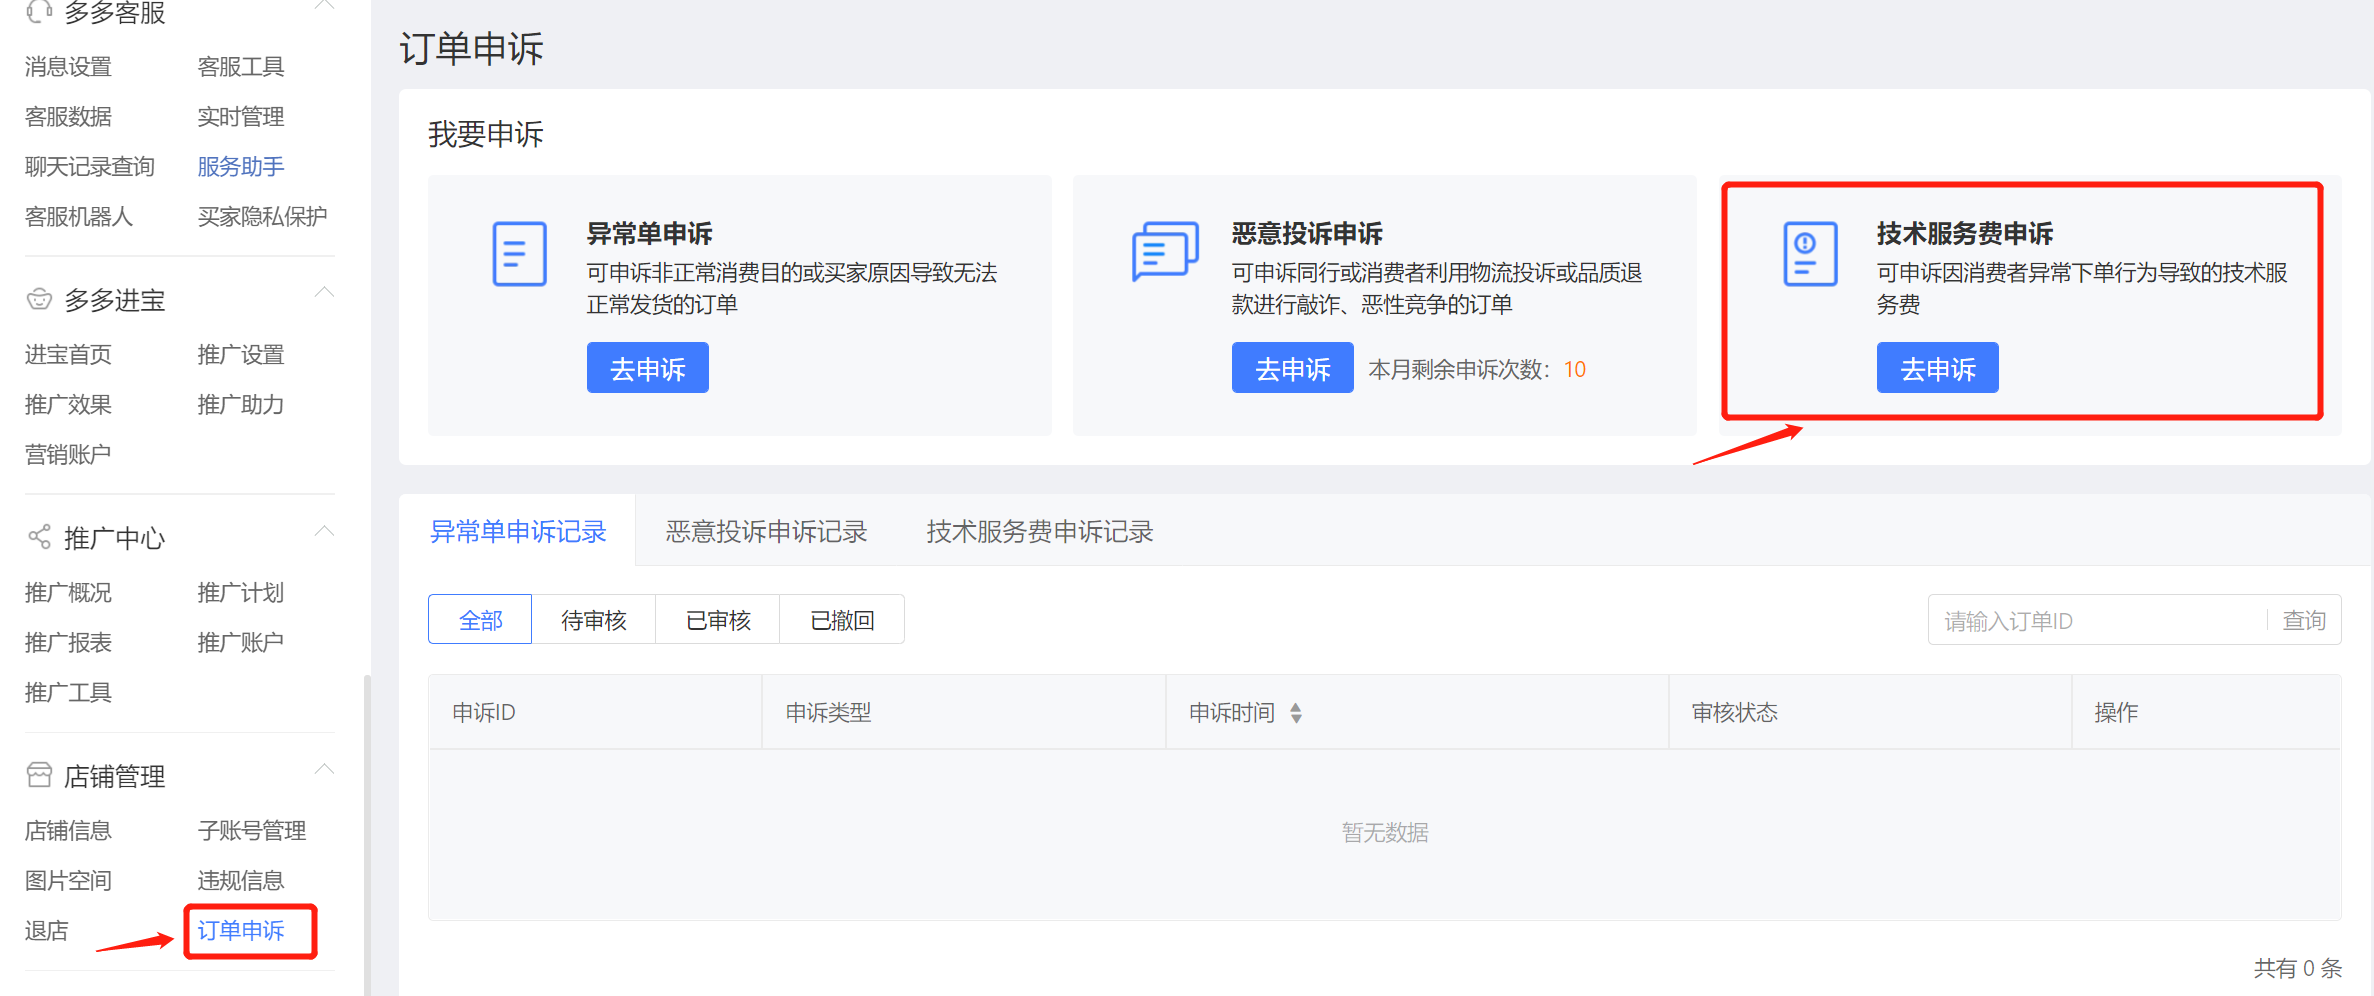Switch to 异常单申诉记录 tab
The width and height of the screenshot is (2374, 996).
[x=518, y=531]
